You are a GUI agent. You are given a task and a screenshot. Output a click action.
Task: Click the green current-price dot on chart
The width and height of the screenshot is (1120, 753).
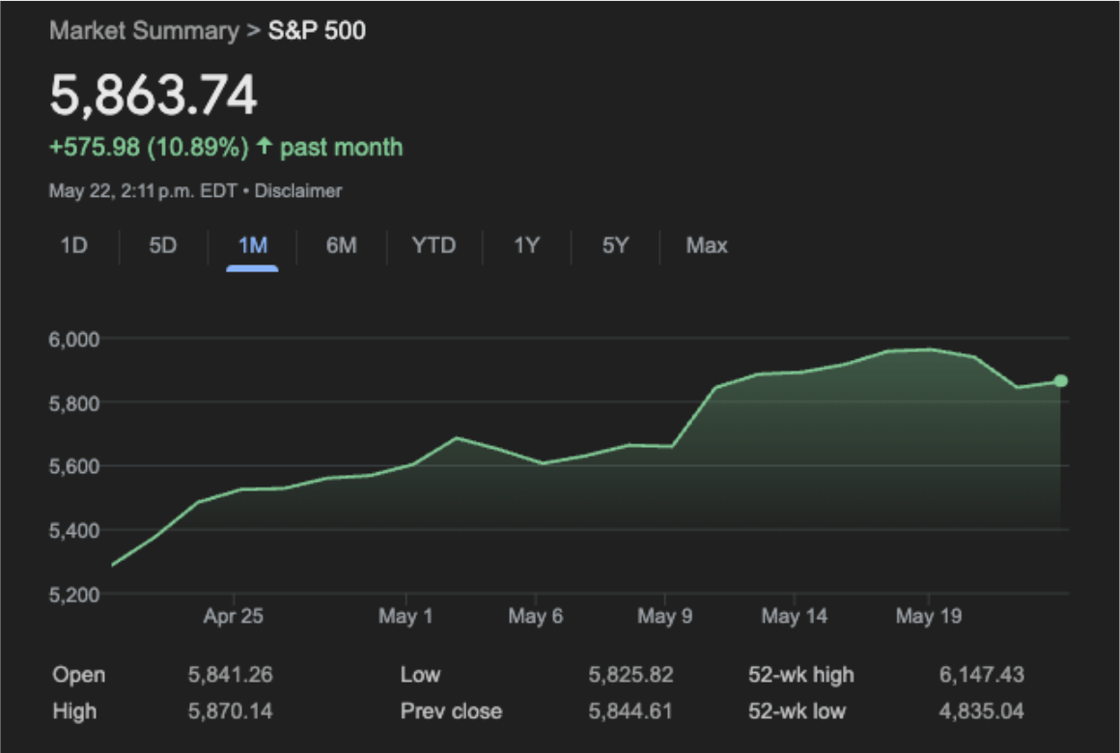(1061, 381)
